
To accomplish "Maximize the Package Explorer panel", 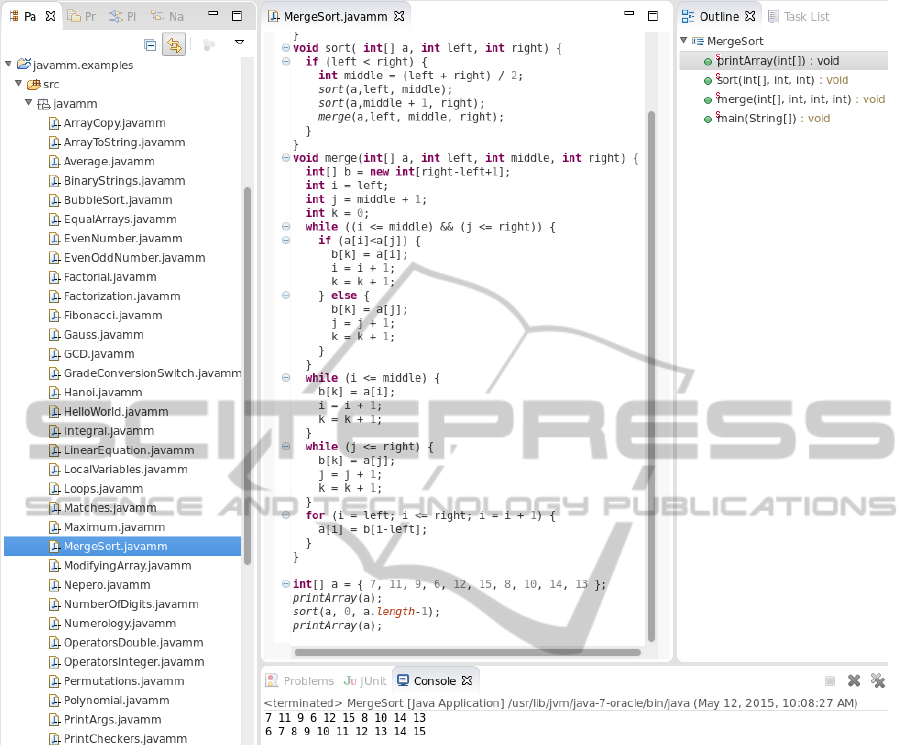I will click(x=237, y=16).
